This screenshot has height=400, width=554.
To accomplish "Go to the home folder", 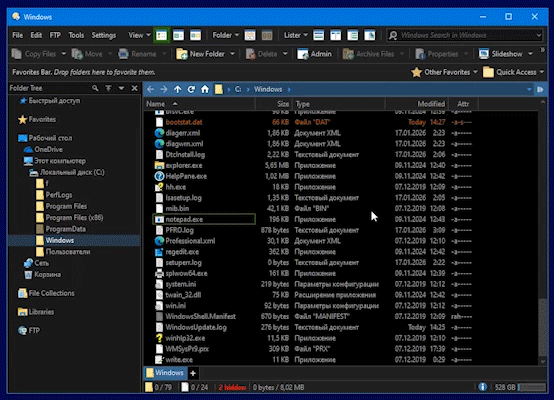I will (x=205, y=89).
